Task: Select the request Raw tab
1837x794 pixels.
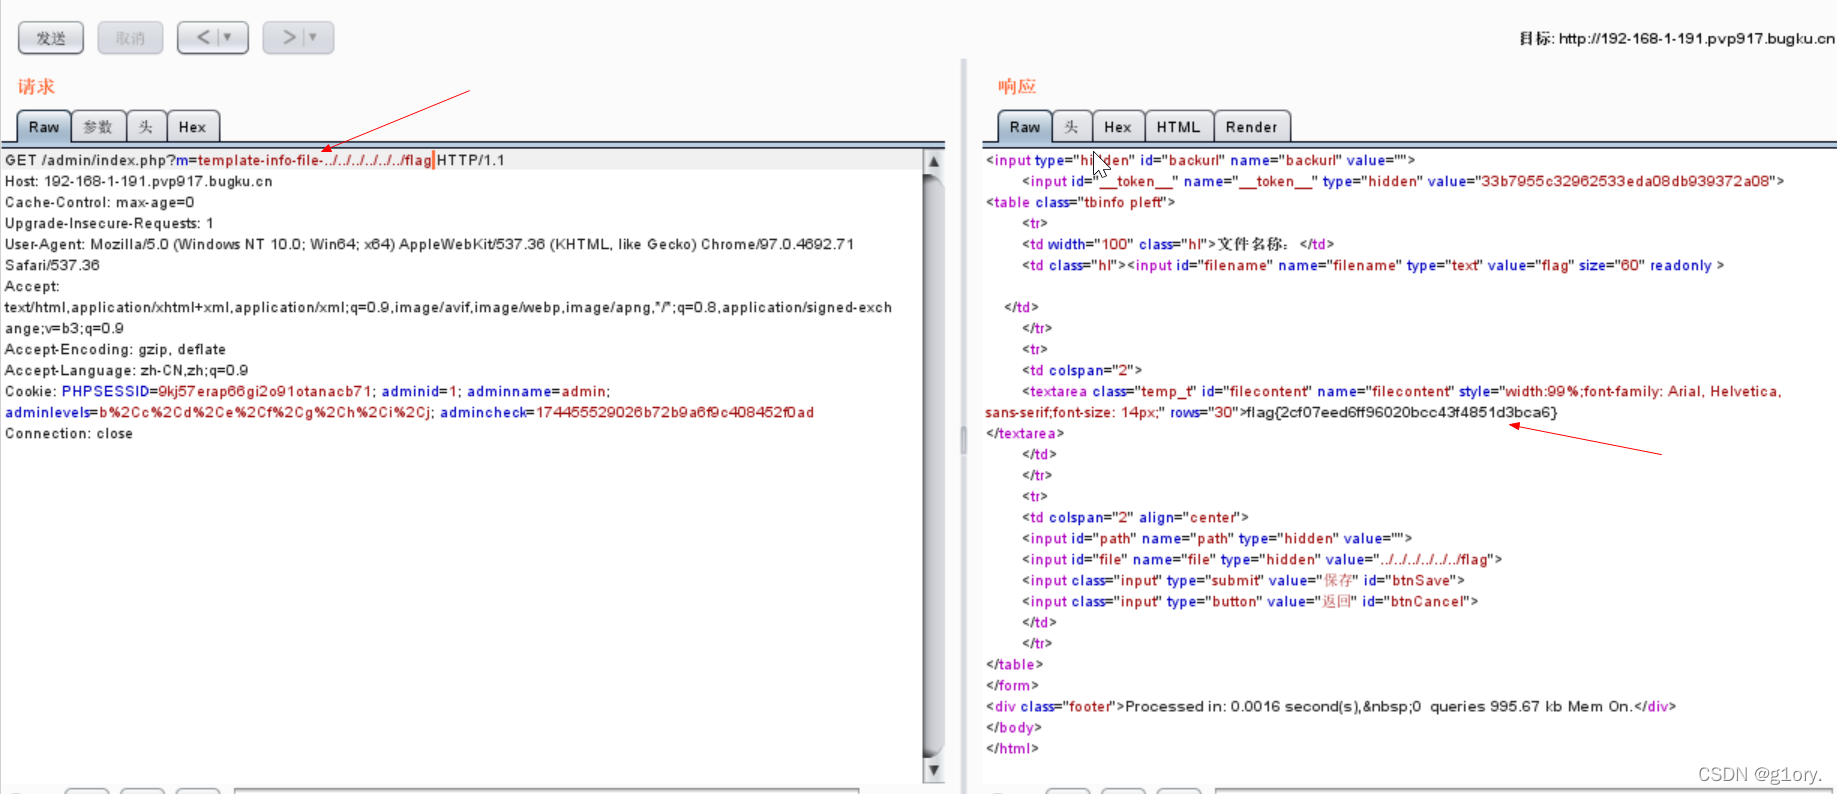Action: (44, 127)
